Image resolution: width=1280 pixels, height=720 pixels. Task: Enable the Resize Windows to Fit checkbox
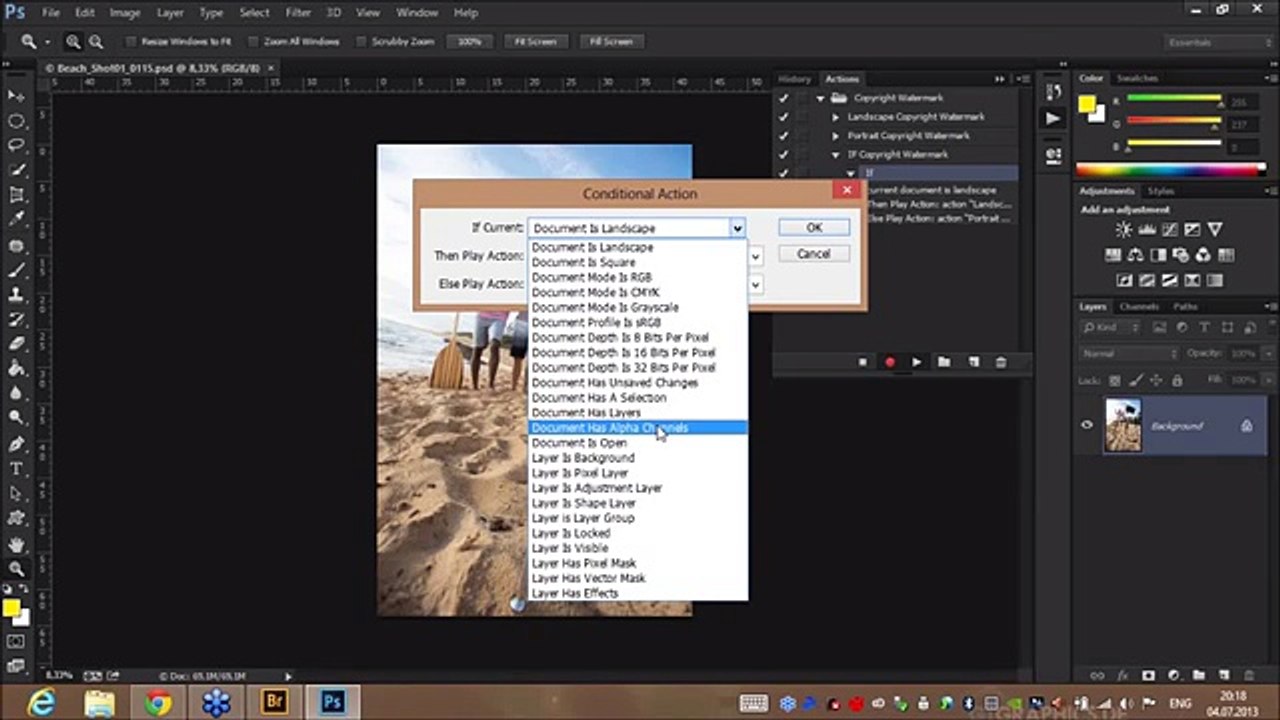[x=131, y=42]
